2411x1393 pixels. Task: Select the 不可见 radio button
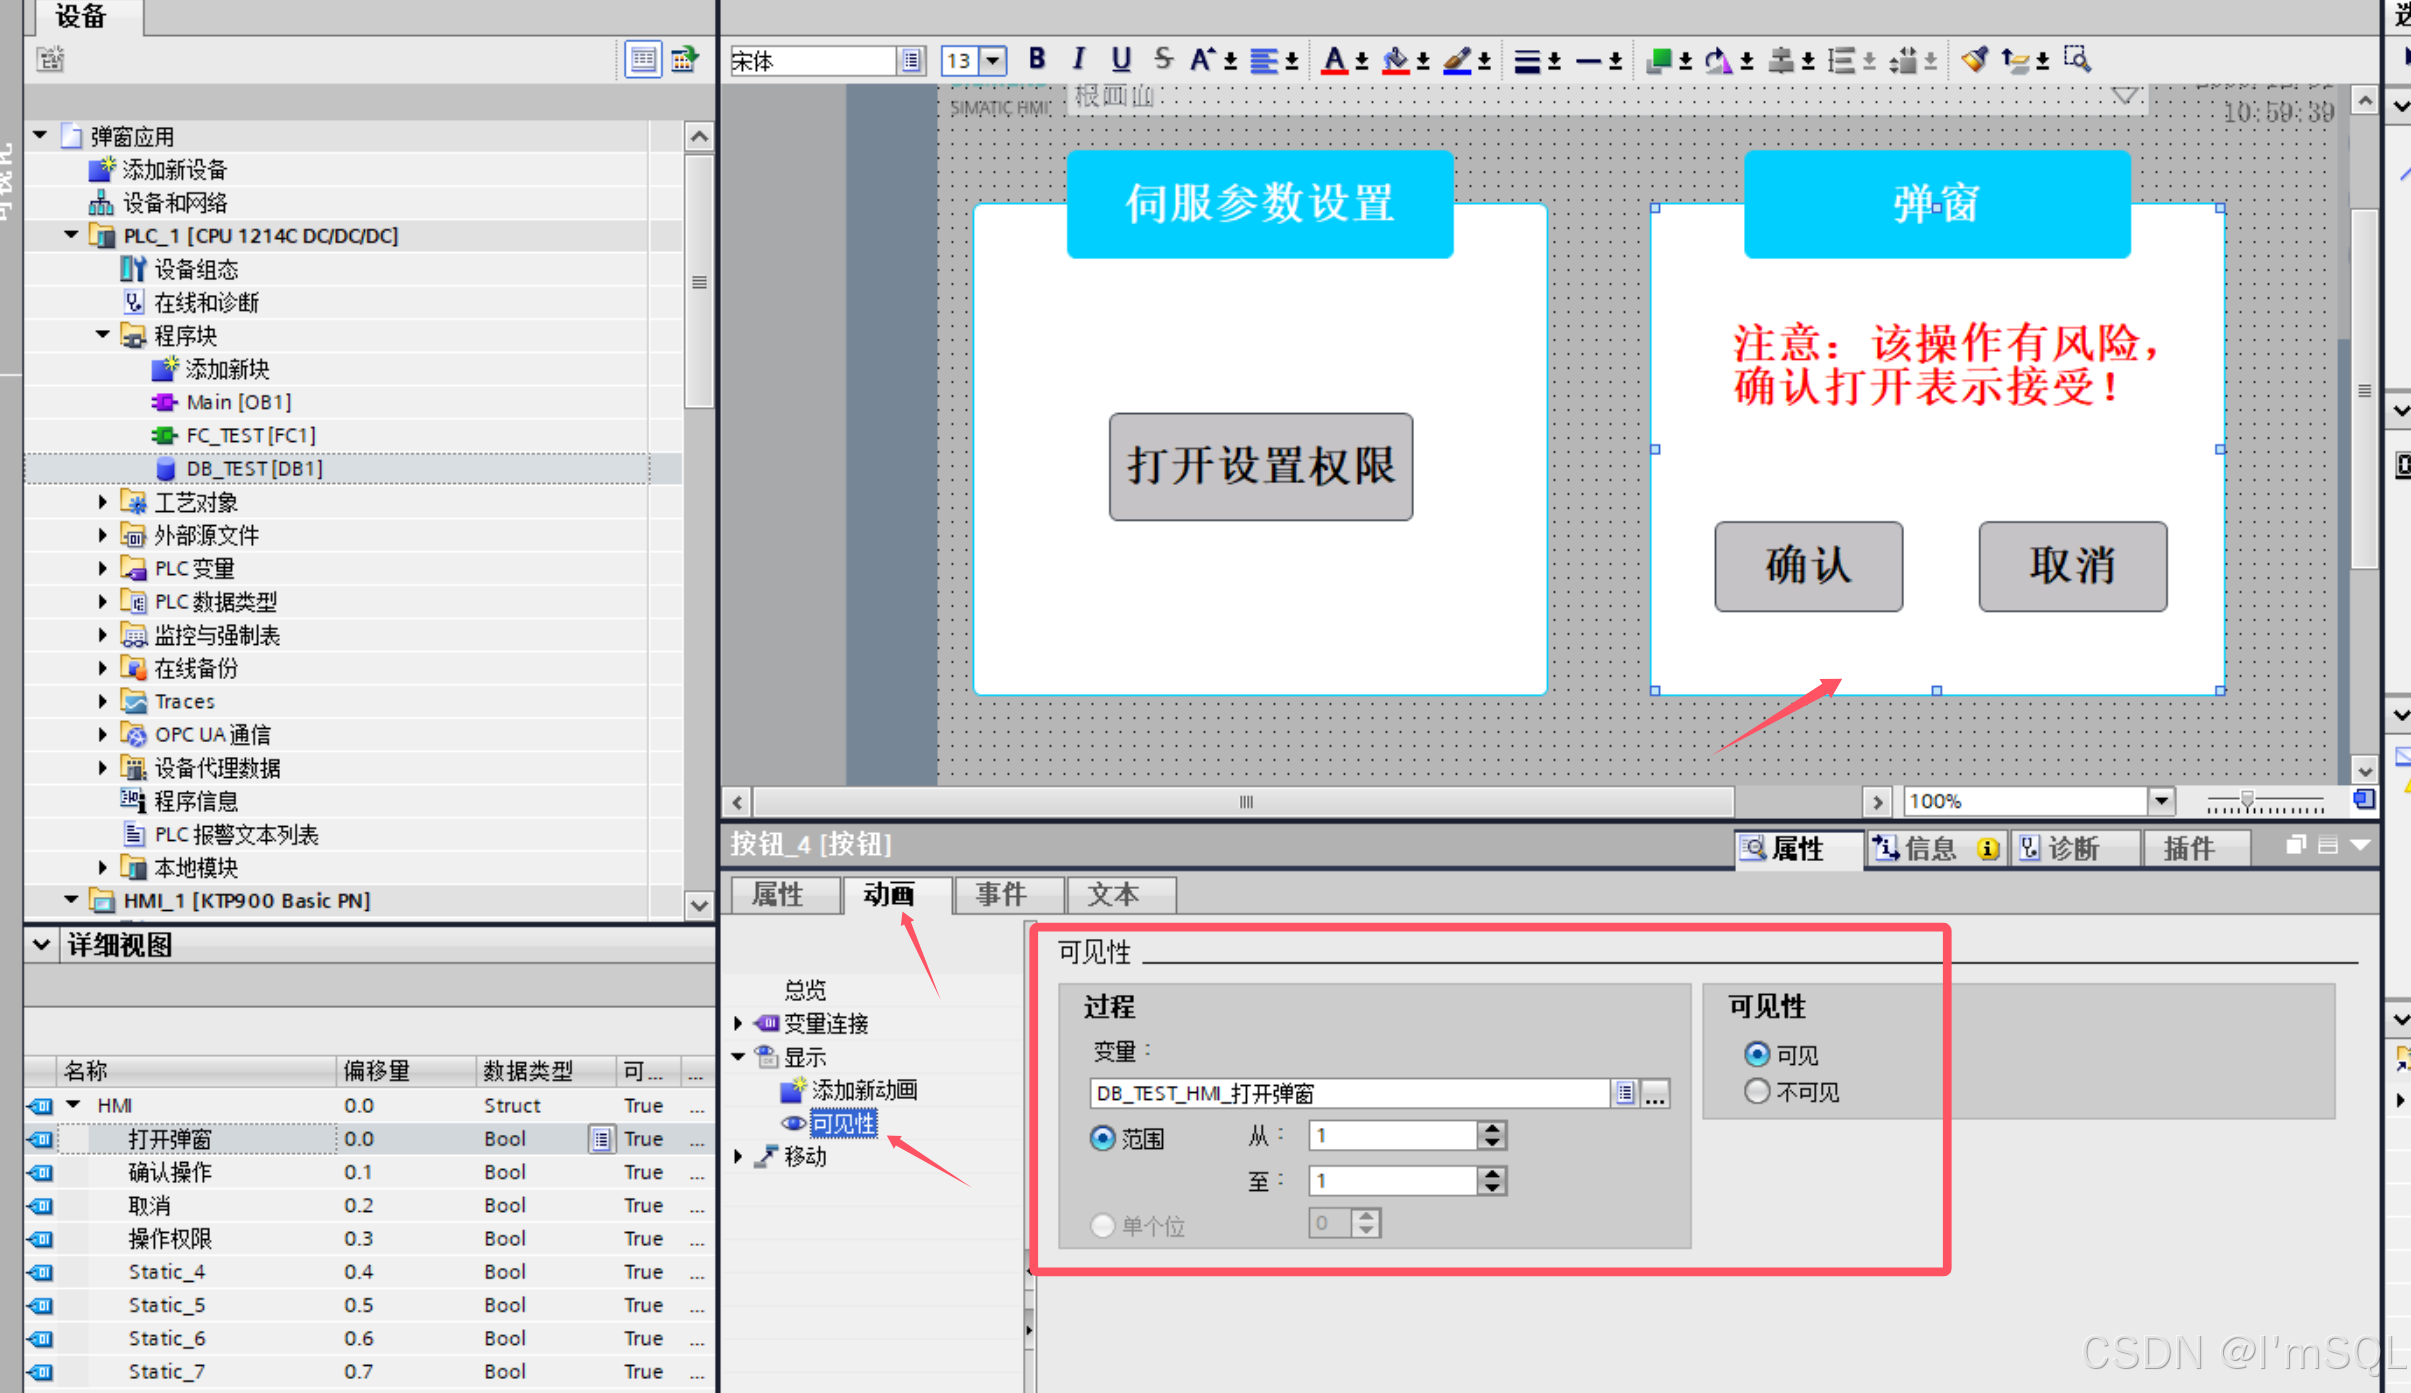(1756, 1091)
